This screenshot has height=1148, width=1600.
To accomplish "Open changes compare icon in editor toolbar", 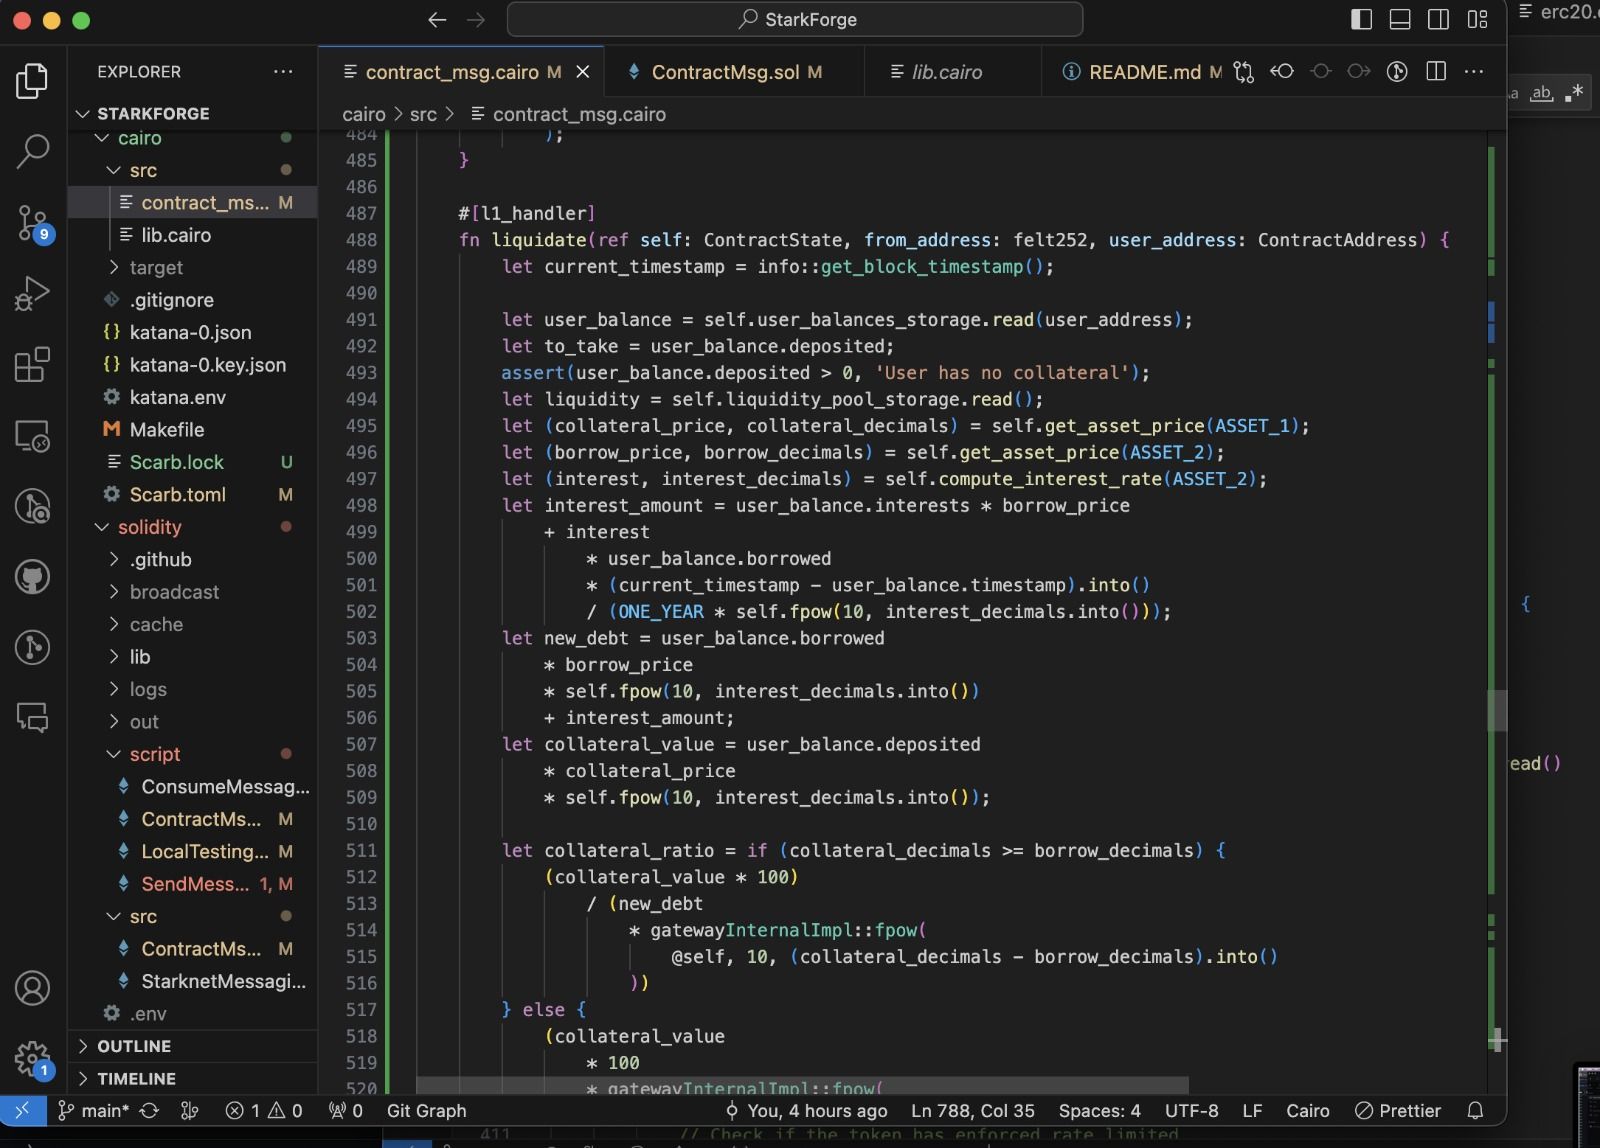I will [1243, 72].
